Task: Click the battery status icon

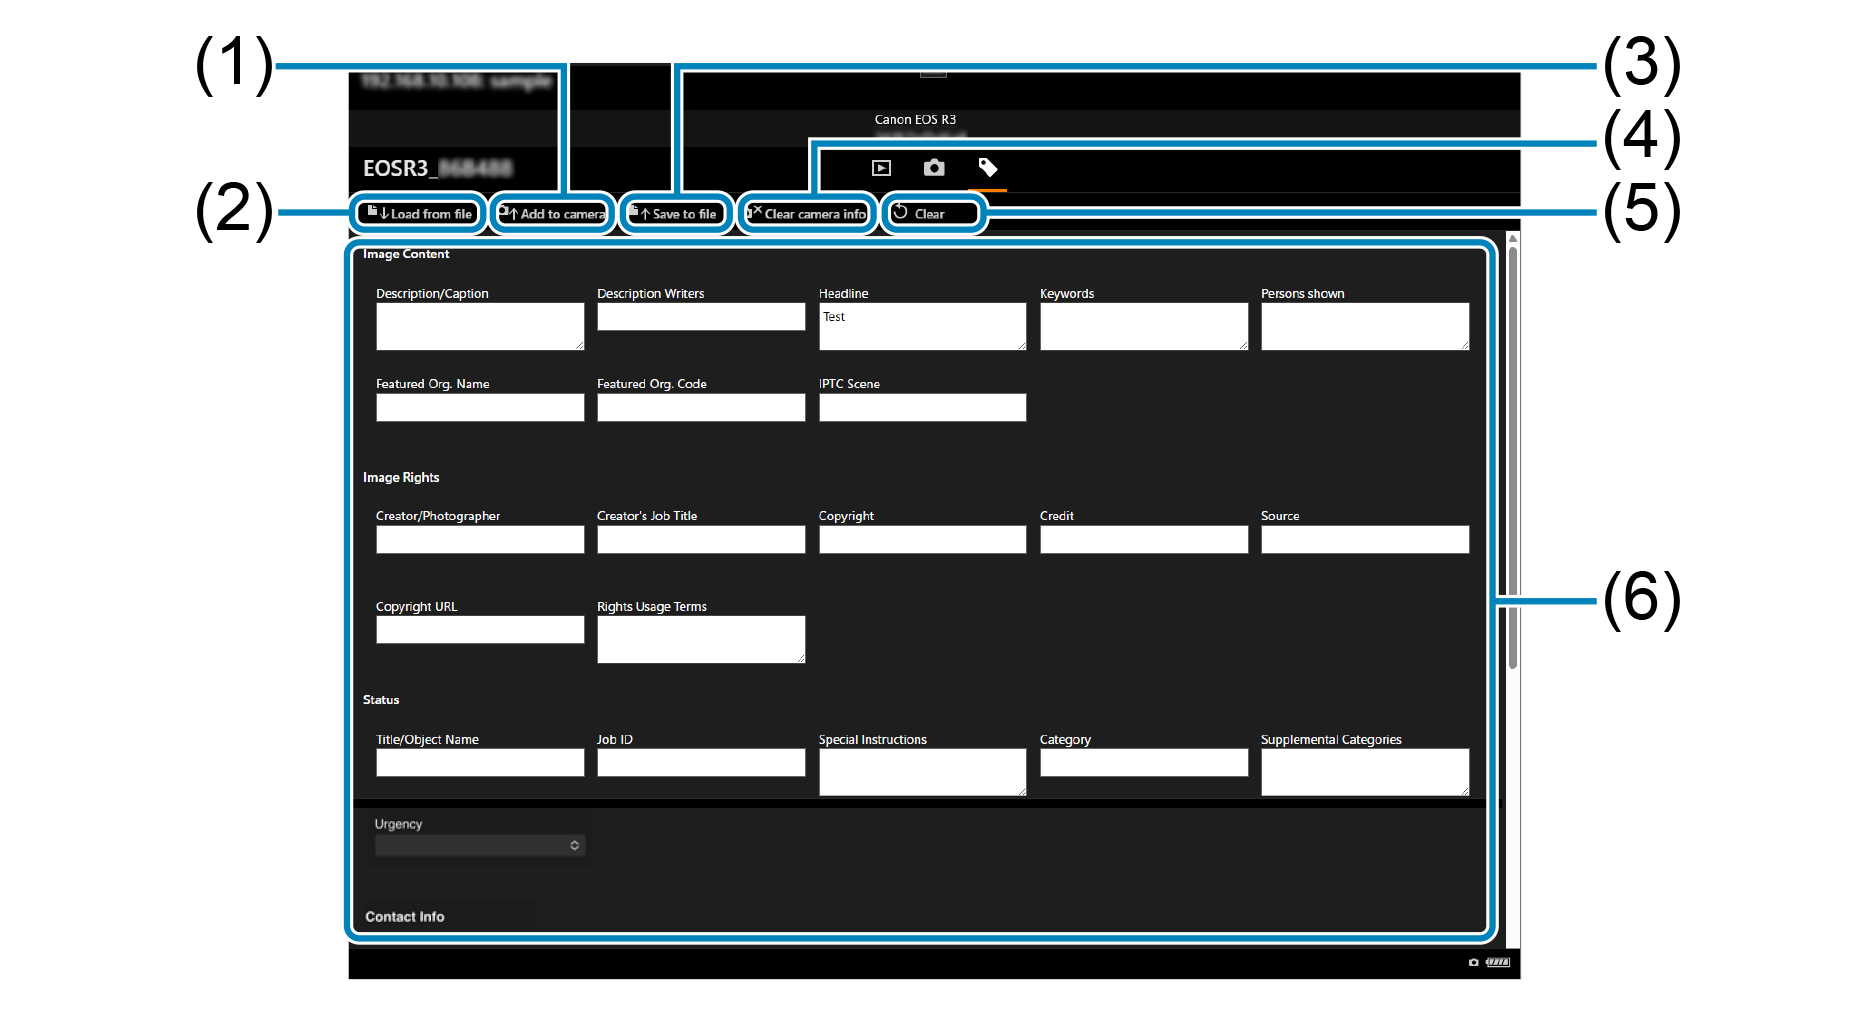Action: (1497, 962)
